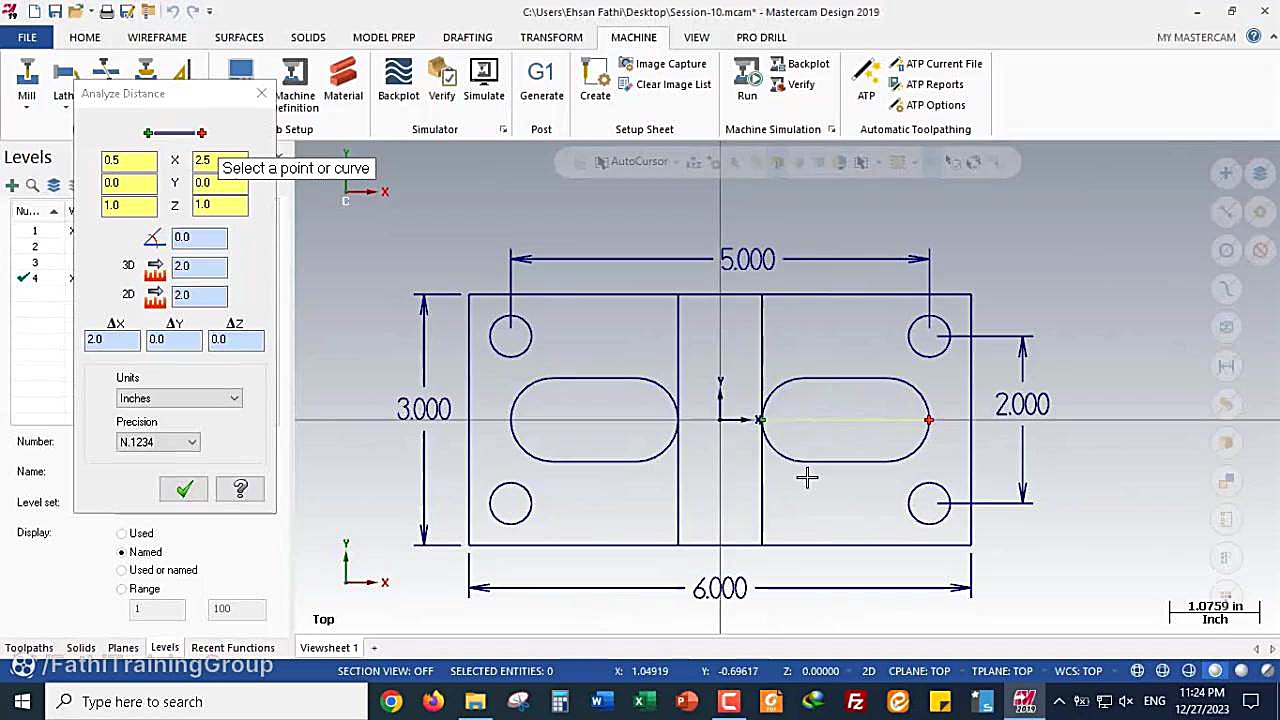The width and height of the screenshot is (1280, 720).
Task: Launch Backplot in Simulator group
Action: [398, 81]
